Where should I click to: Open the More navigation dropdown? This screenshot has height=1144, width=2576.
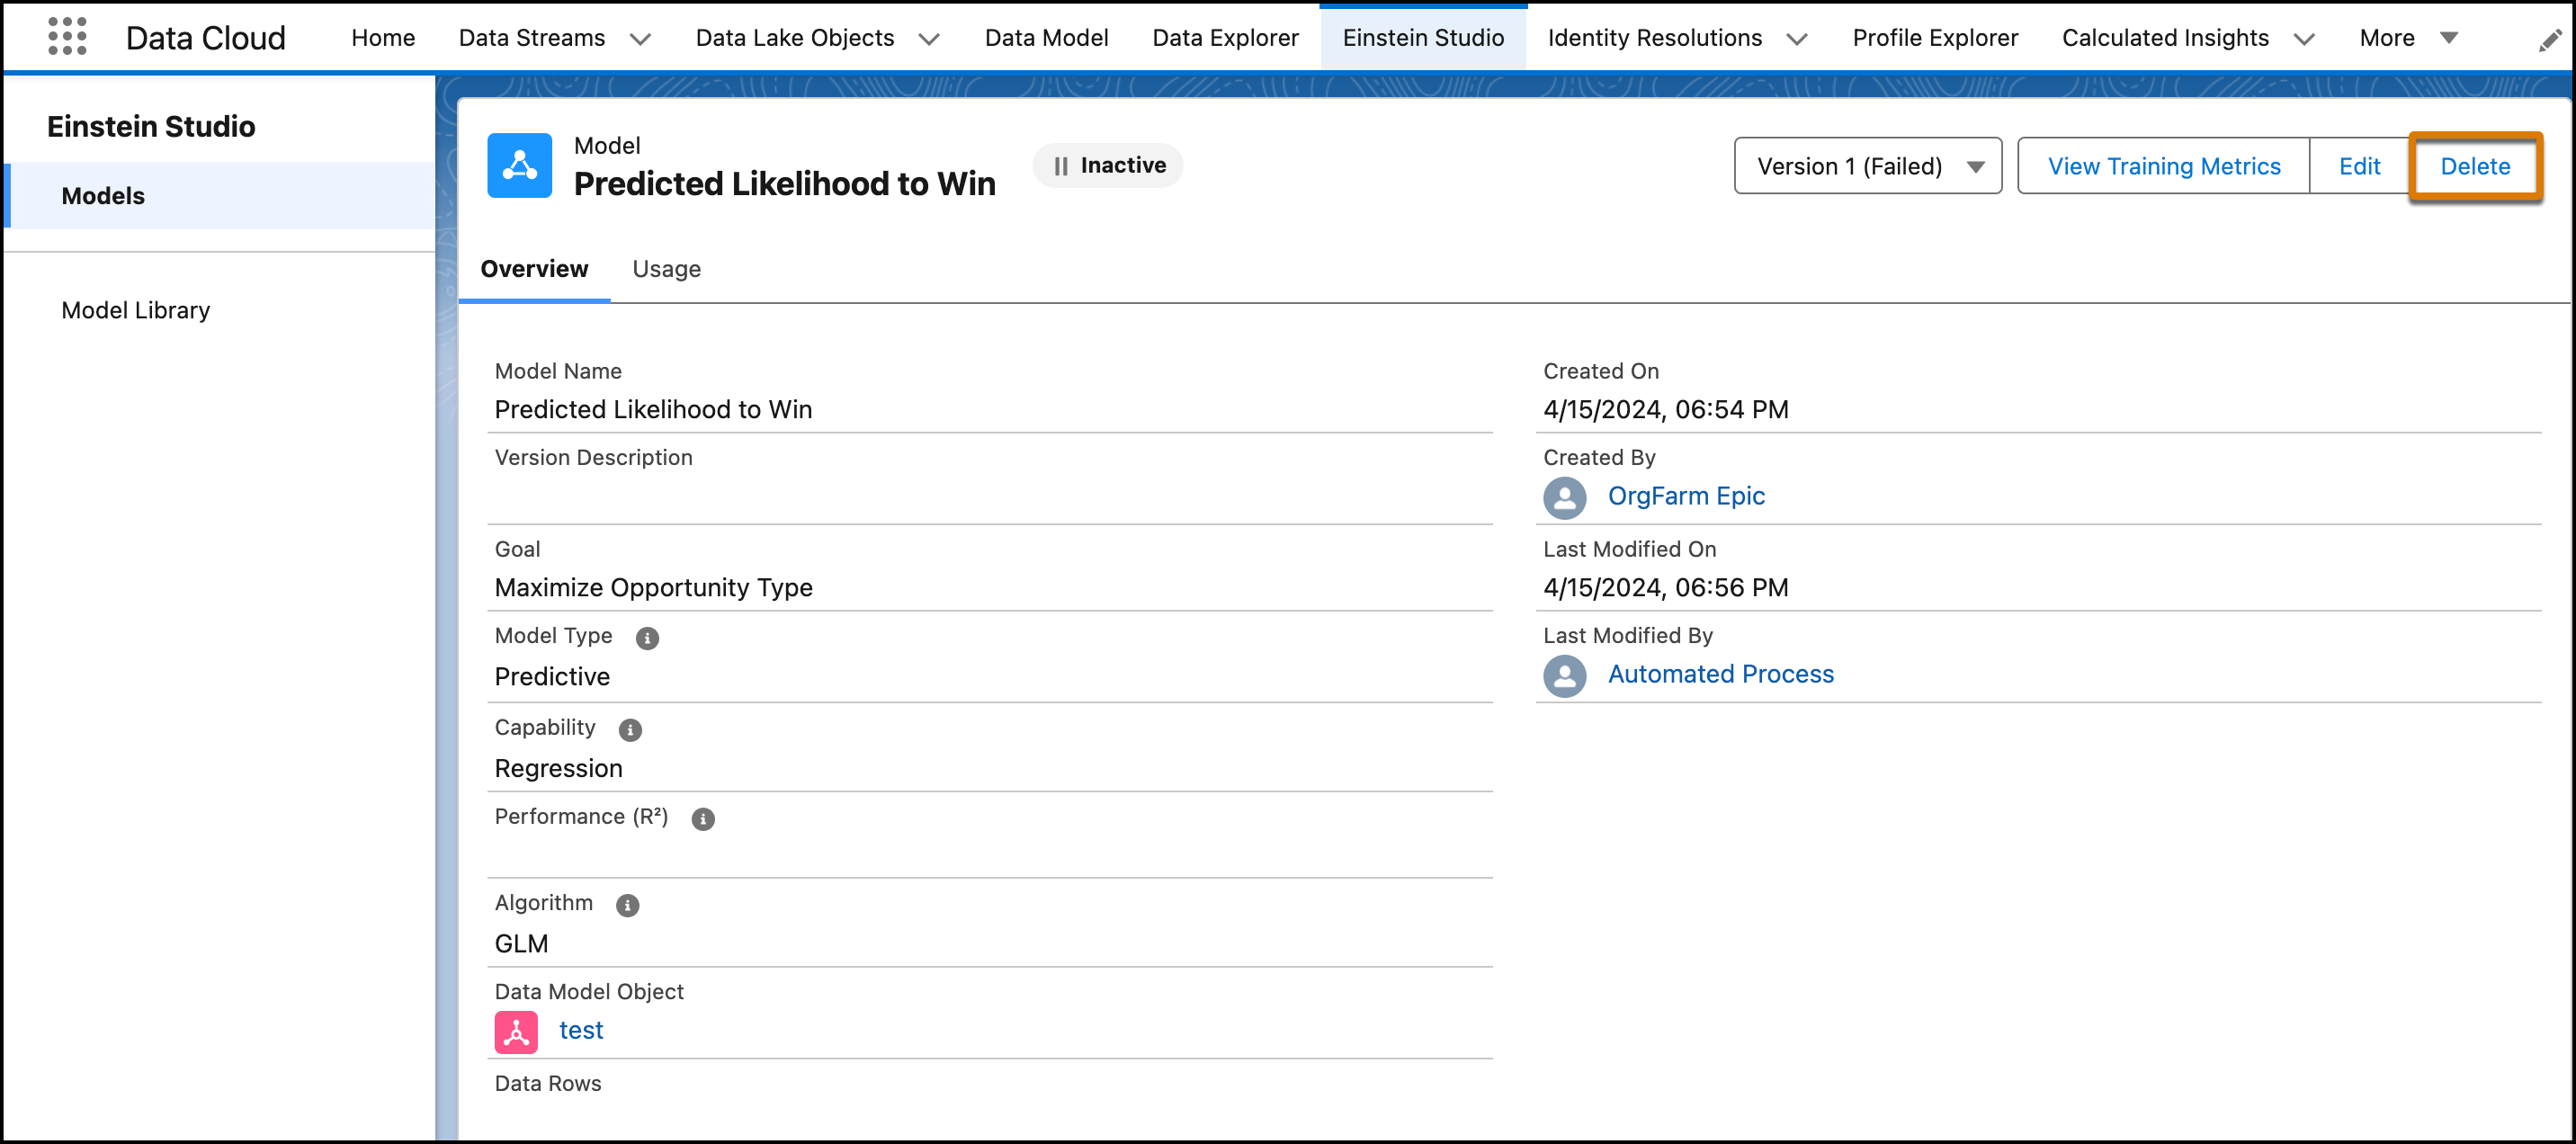(2408, 38)
